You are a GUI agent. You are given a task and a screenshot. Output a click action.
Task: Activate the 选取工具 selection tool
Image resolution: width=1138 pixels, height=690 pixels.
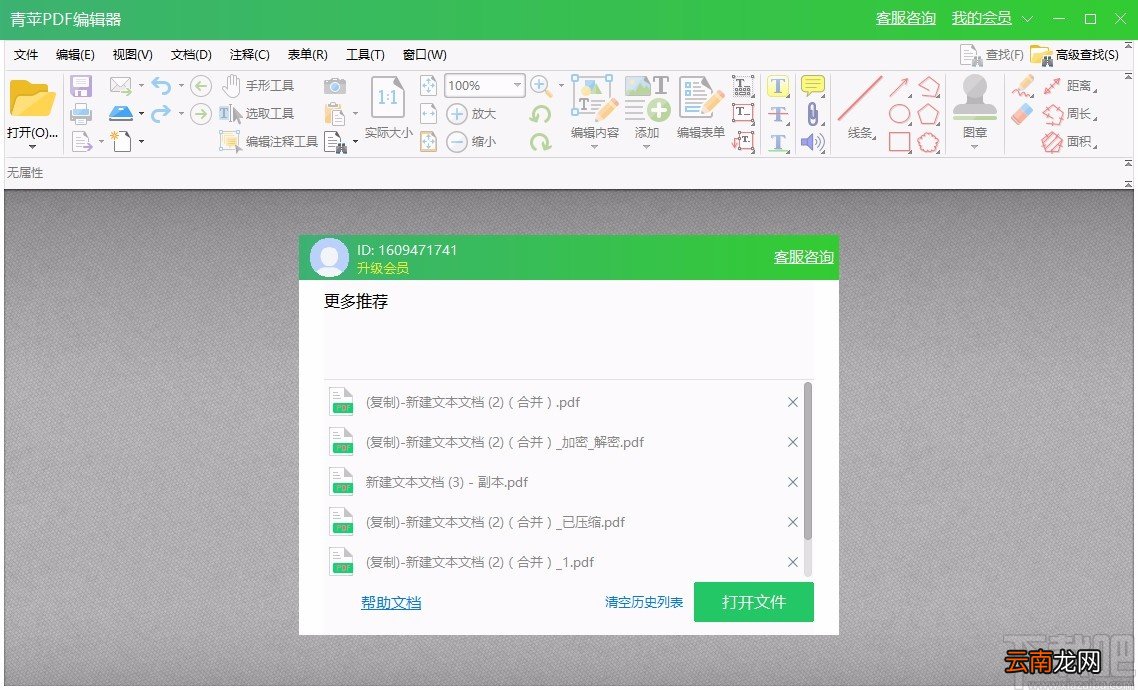pyautogui.click(x=256, y=114)
